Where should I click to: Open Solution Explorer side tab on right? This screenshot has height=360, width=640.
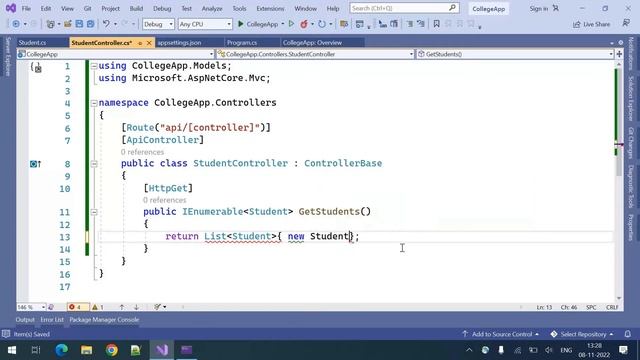click(x=631, y=98)
